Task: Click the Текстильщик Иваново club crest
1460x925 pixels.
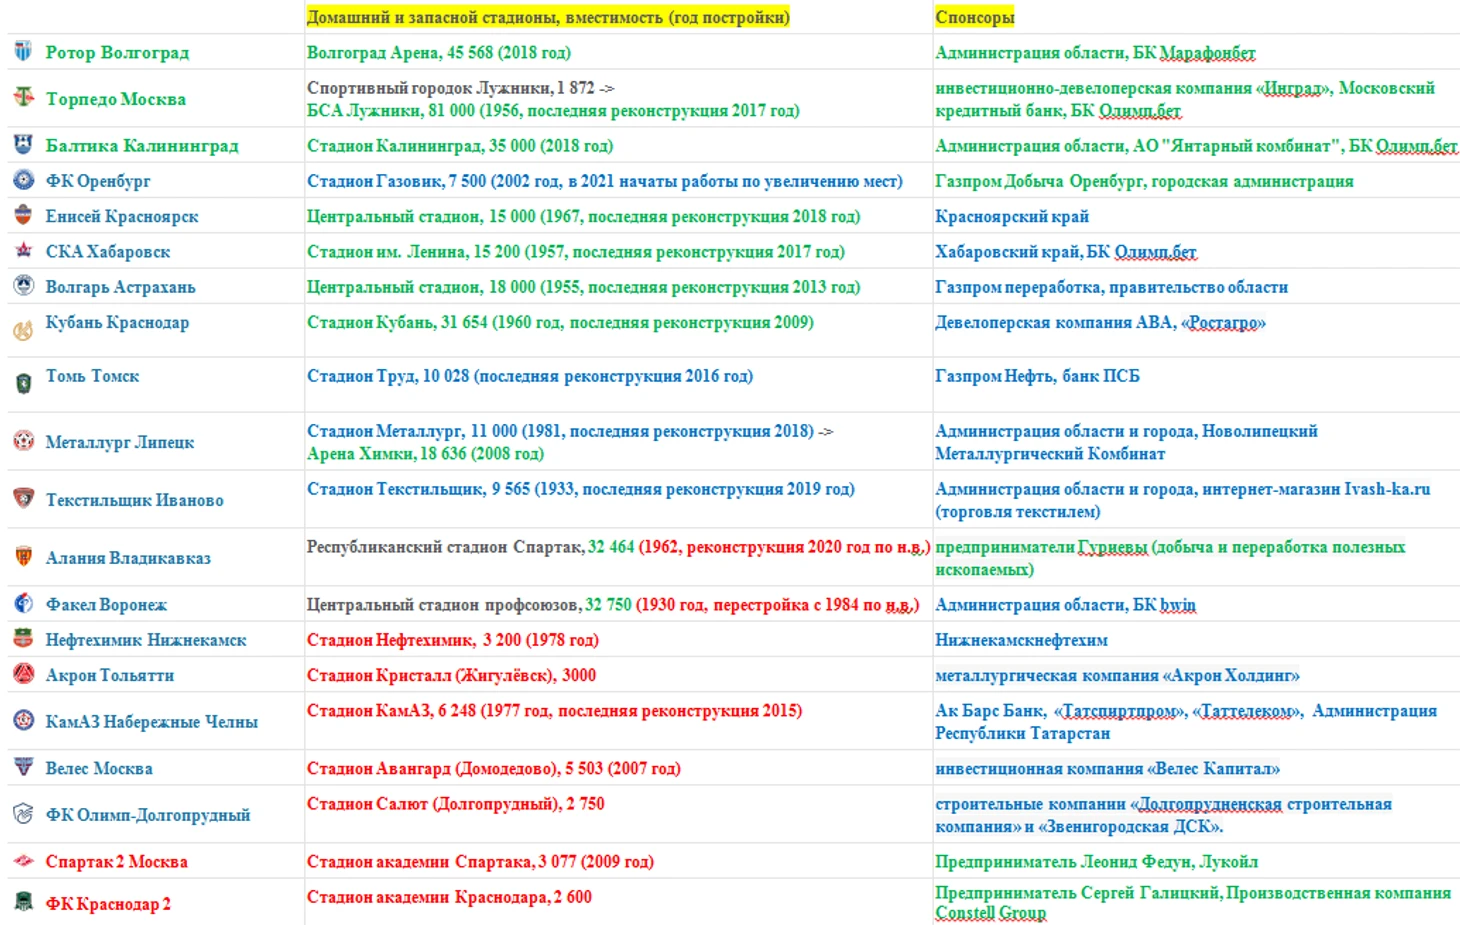Action: (23, 498)
